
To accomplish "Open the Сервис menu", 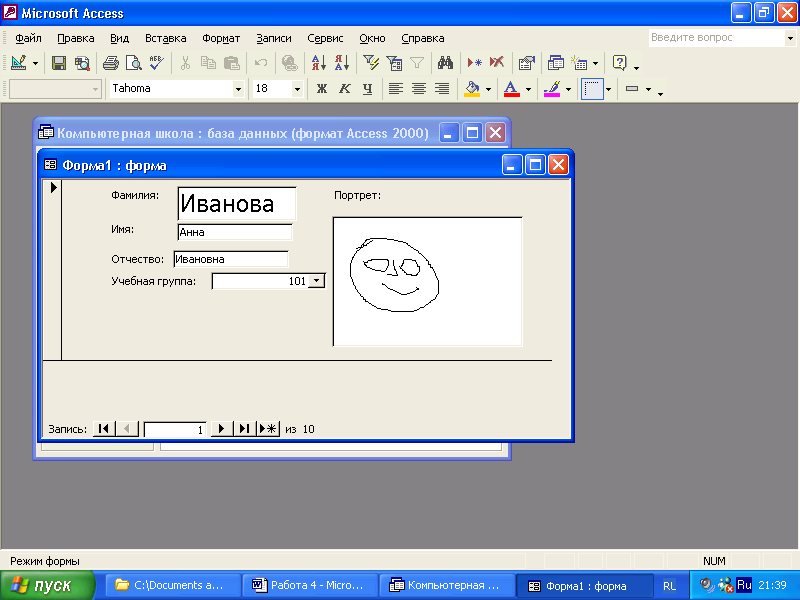I will (325, 38).
